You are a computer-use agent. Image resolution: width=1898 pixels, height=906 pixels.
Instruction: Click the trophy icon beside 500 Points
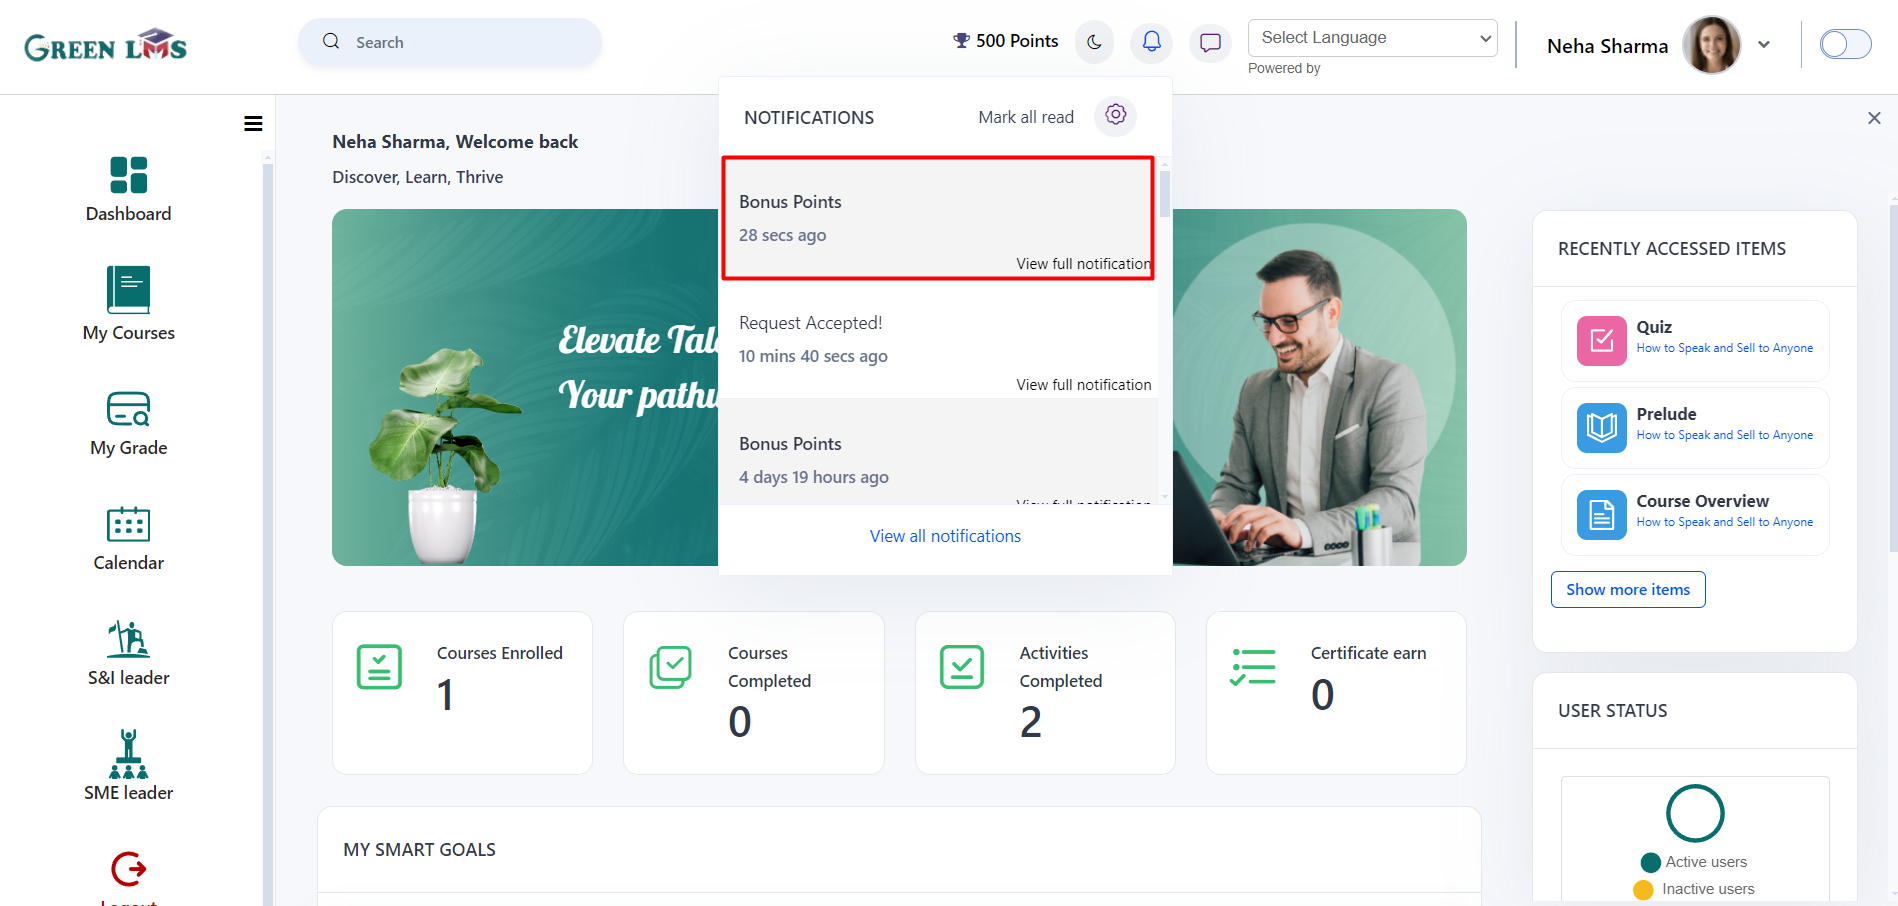click(x=961, y=41)
